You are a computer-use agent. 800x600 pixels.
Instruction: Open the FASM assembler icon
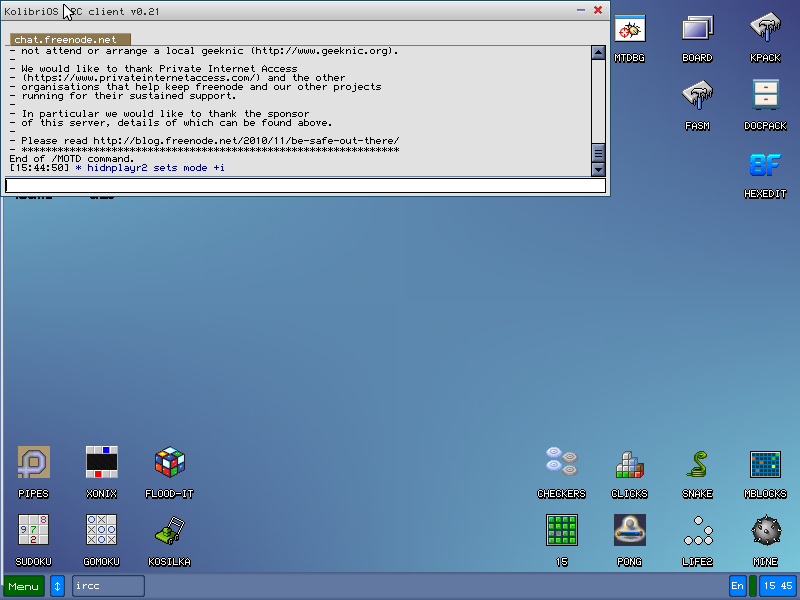[697, 97]
